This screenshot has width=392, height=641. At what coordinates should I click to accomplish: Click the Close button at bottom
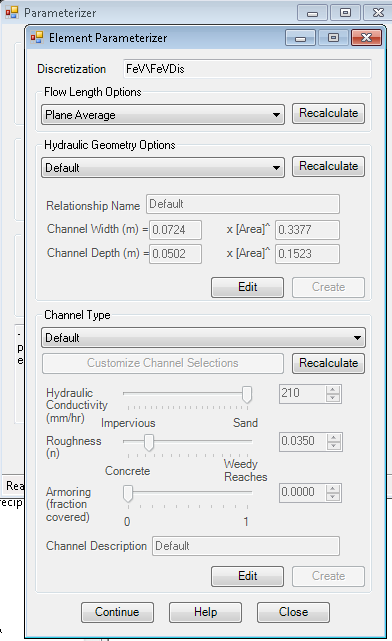[x=293, y=612]
